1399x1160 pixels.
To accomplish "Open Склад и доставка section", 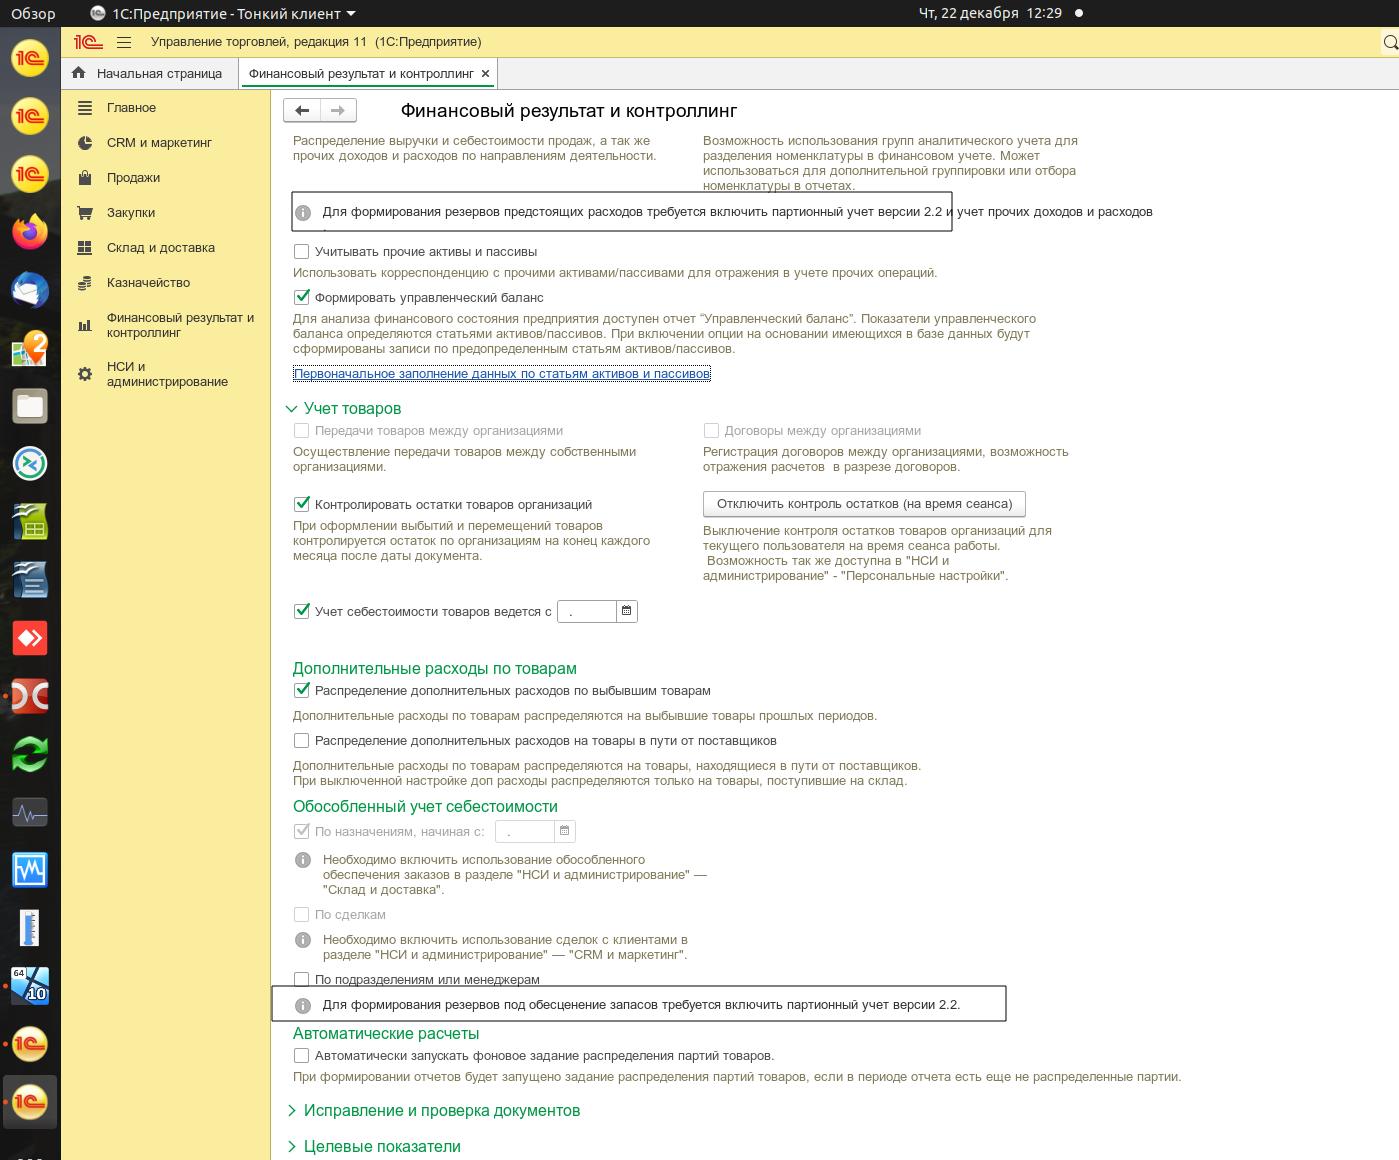I will click(161, 248).
